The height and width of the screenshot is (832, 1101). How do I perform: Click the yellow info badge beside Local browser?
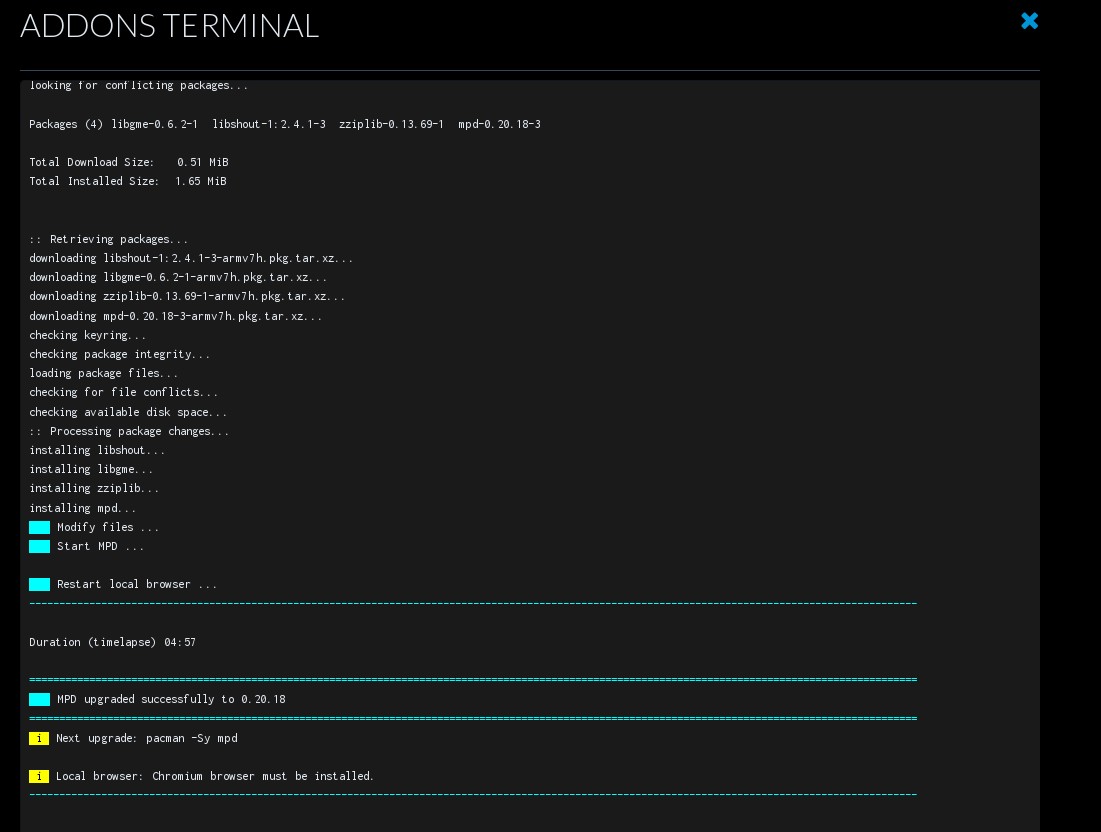coord(39,776)
